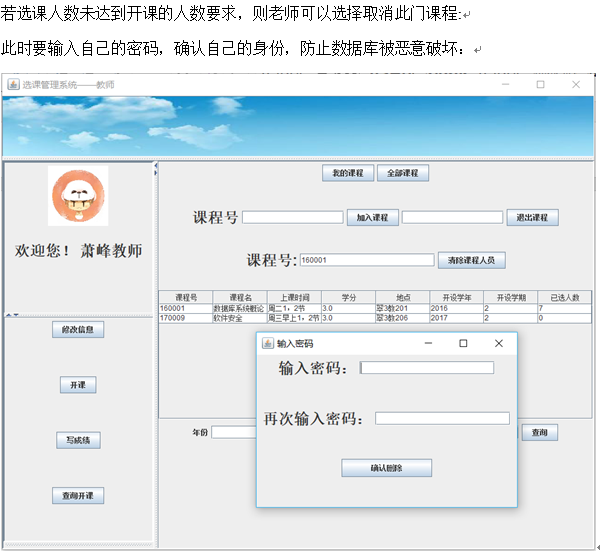This screenshot has height=557, width=600.
Task: Focus the 再次输入密码 field
Action: (442, 418)
